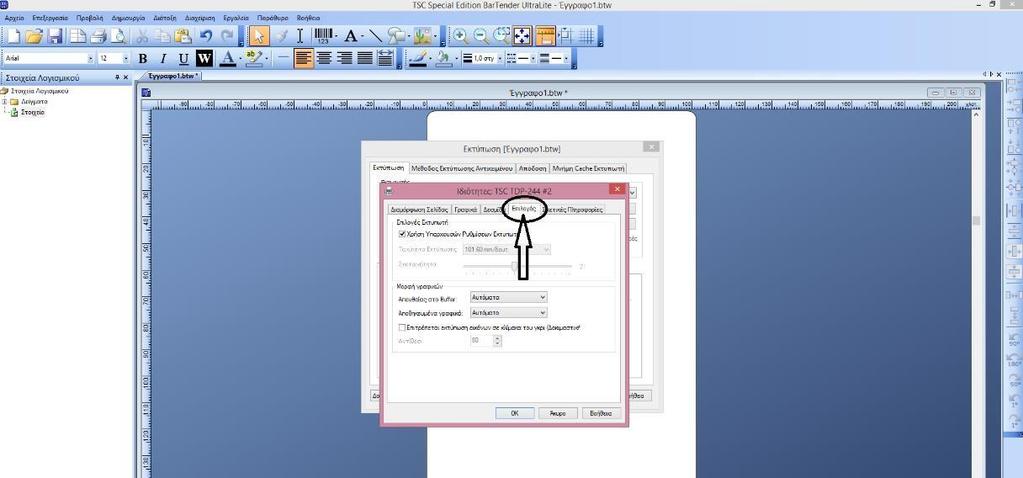Screen dimensions: 1023x478
Task: Open the Δημιουργία menu
Action: click(x=128, y=18)
